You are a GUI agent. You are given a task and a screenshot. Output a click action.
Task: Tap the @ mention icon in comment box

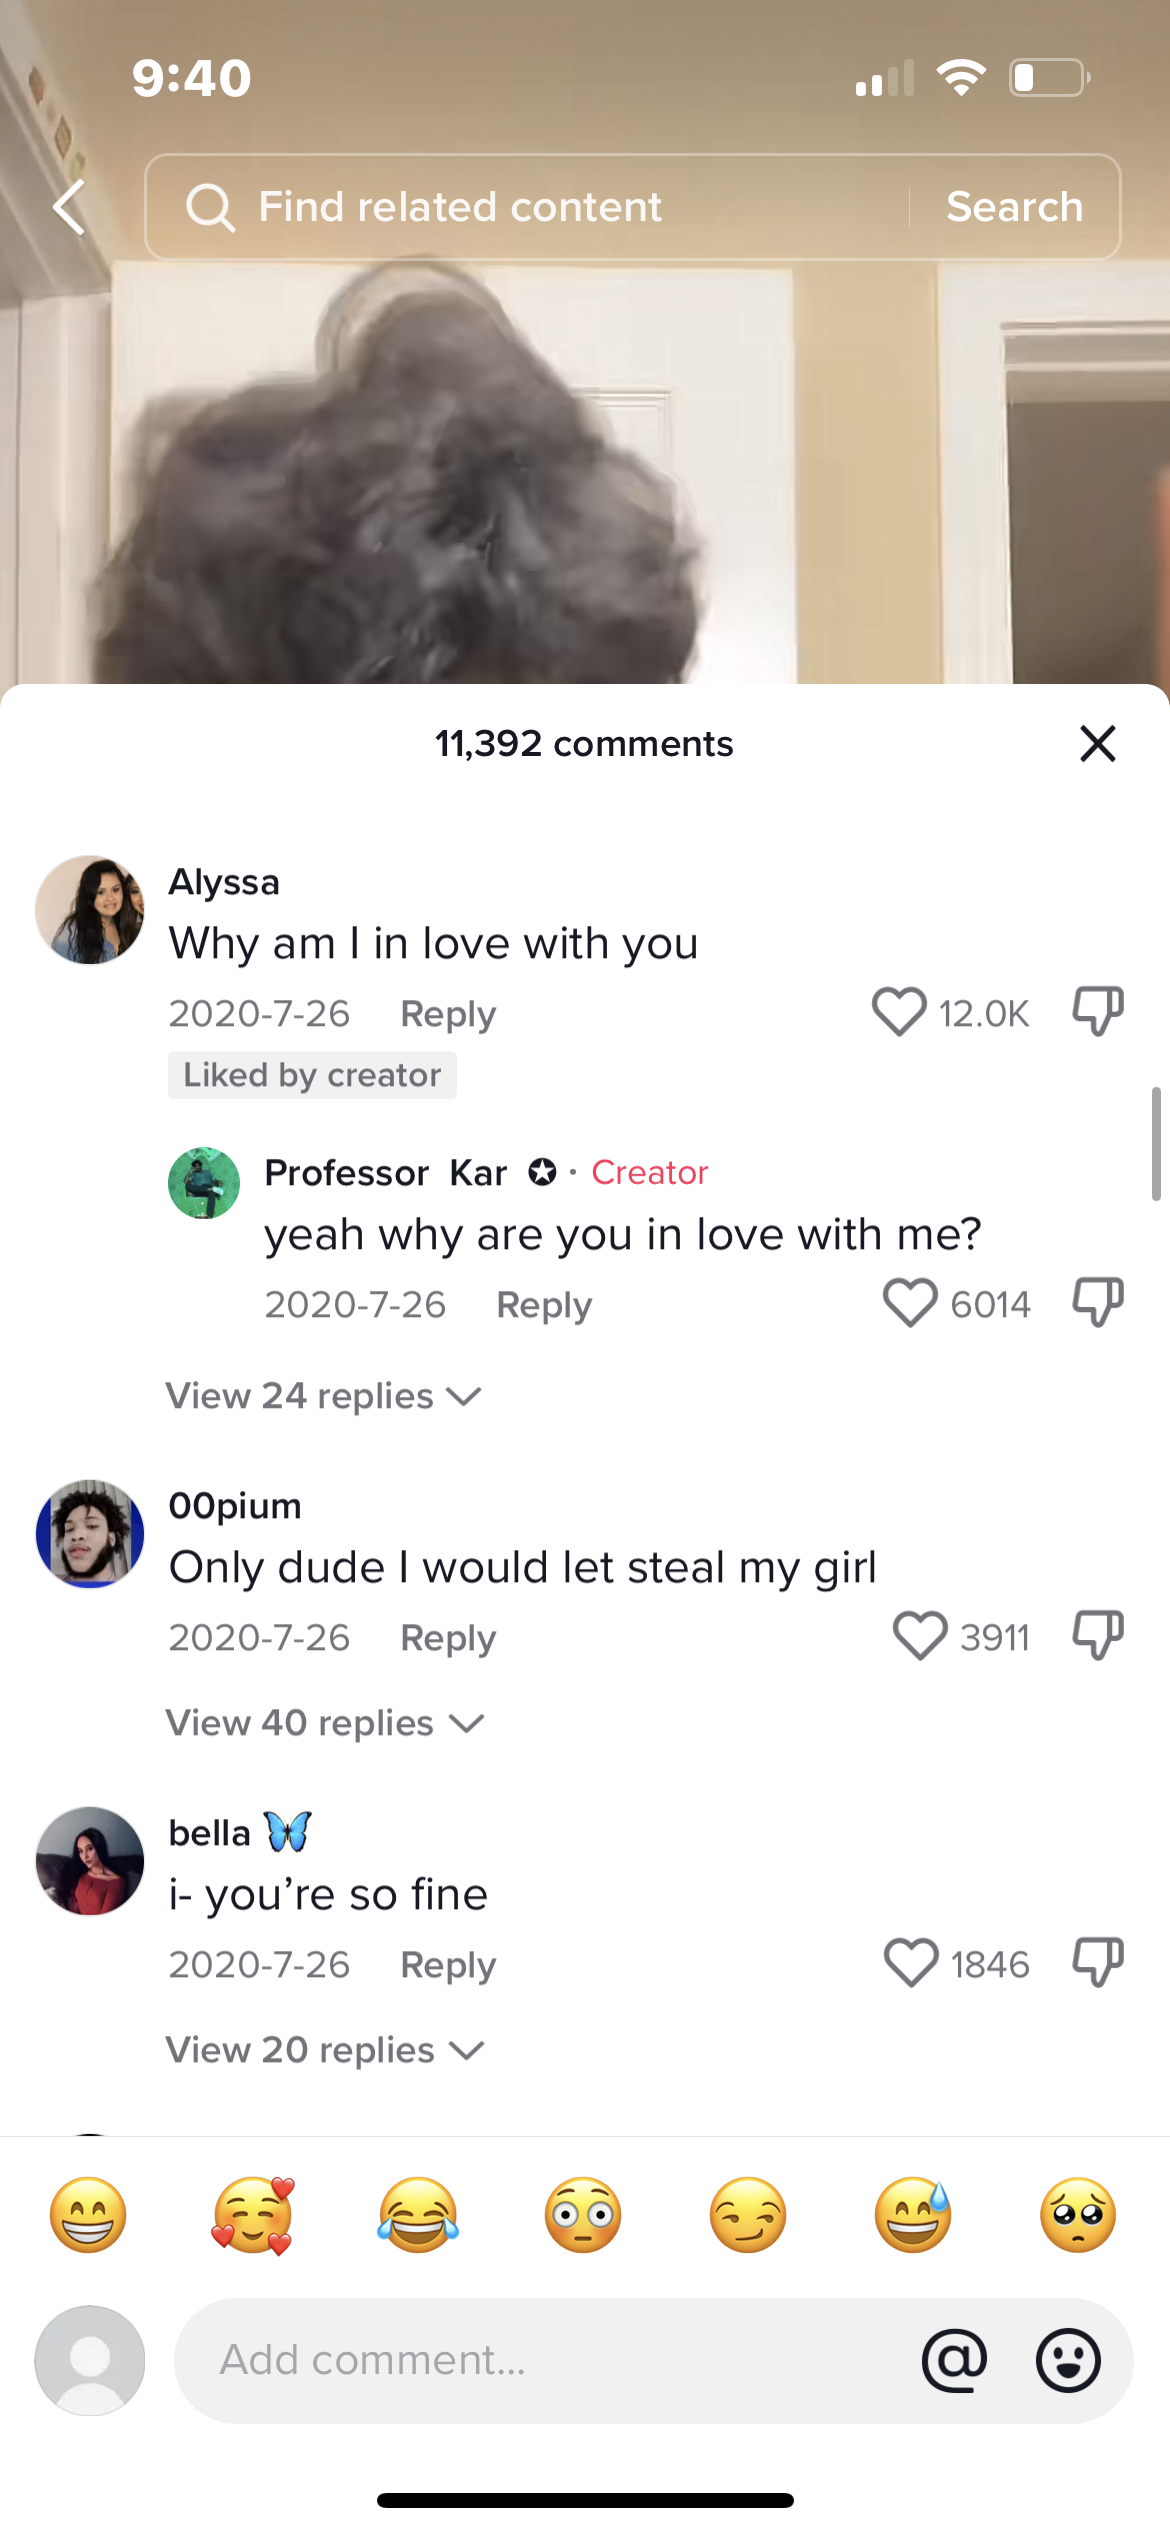(954, 2360)
